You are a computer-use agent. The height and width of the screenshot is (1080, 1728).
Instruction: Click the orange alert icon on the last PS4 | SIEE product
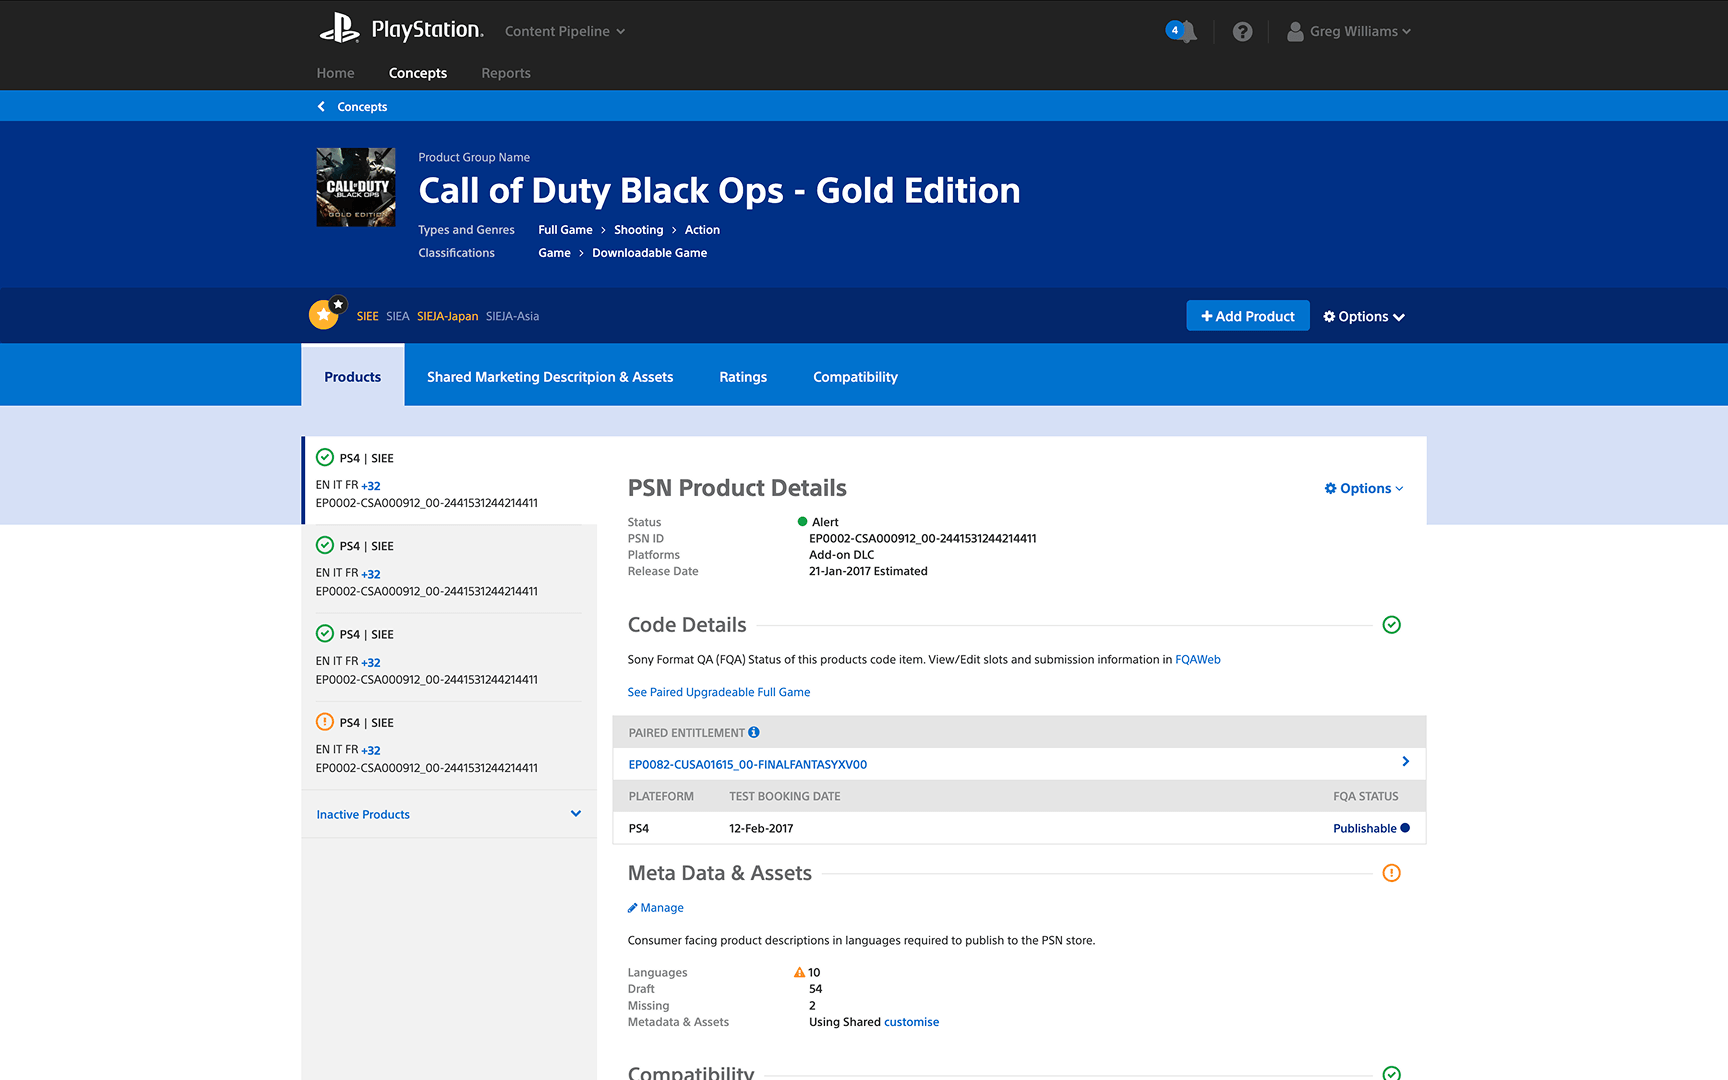(x=325, y=722)
